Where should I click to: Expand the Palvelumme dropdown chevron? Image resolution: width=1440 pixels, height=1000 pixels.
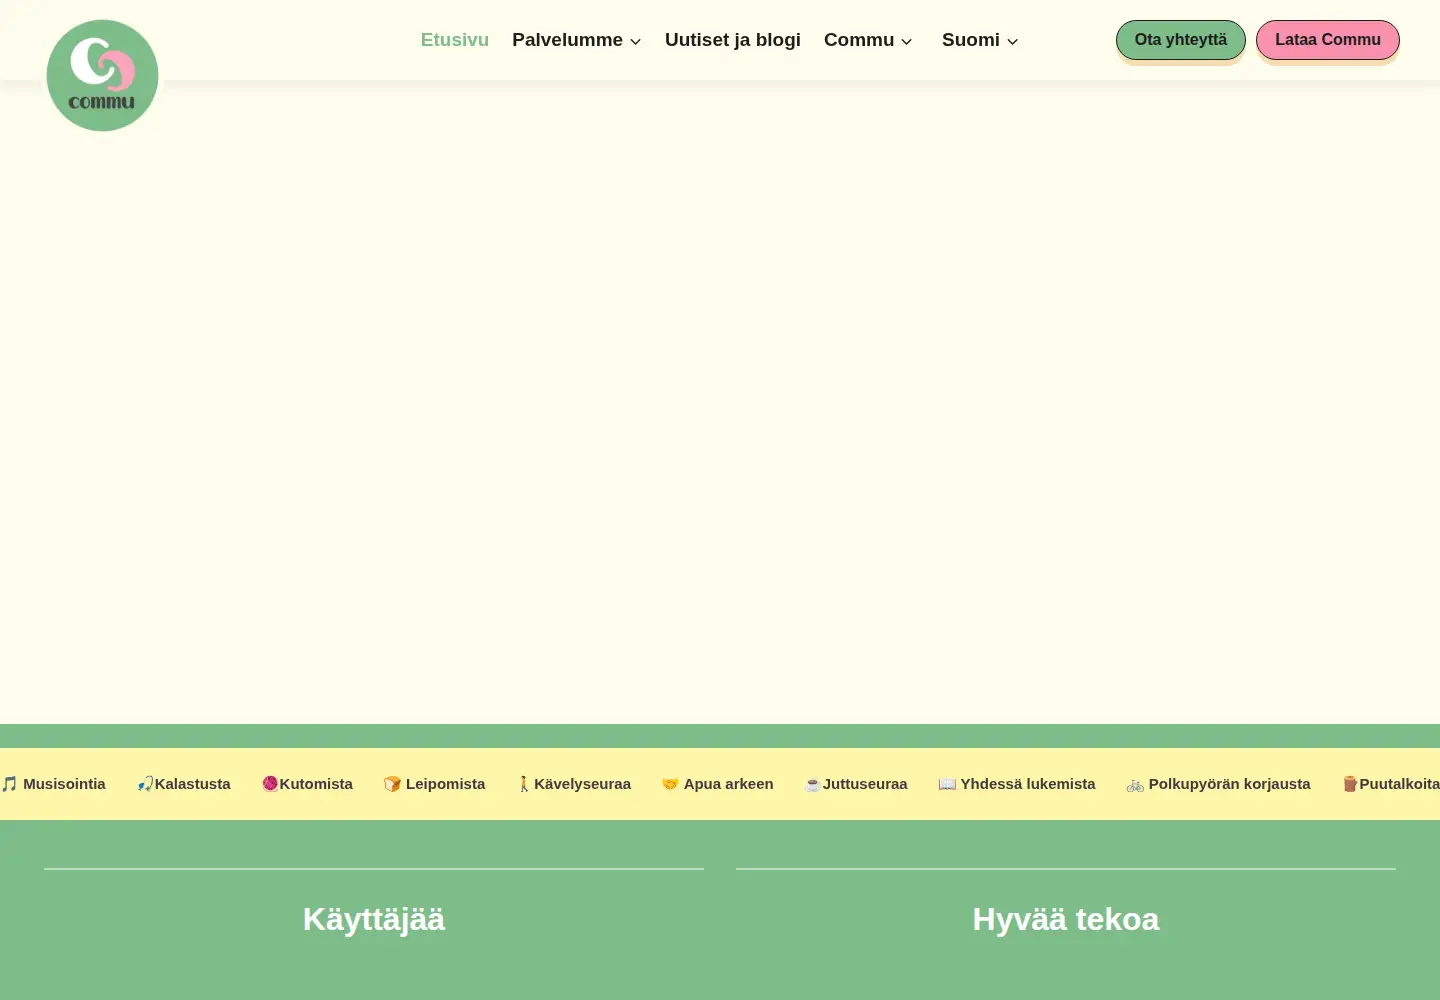pyautogui.click(x=635, y=41)
